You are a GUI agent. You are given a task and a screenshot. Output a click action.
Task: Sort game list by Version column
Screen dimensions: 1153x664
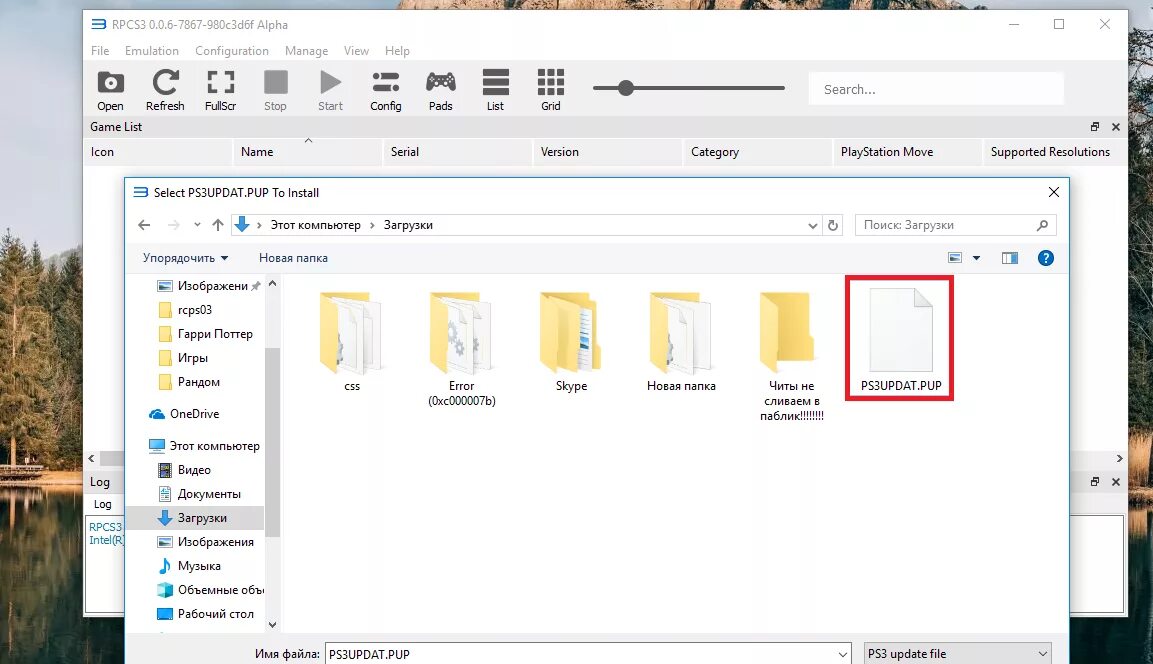point(607,151)
